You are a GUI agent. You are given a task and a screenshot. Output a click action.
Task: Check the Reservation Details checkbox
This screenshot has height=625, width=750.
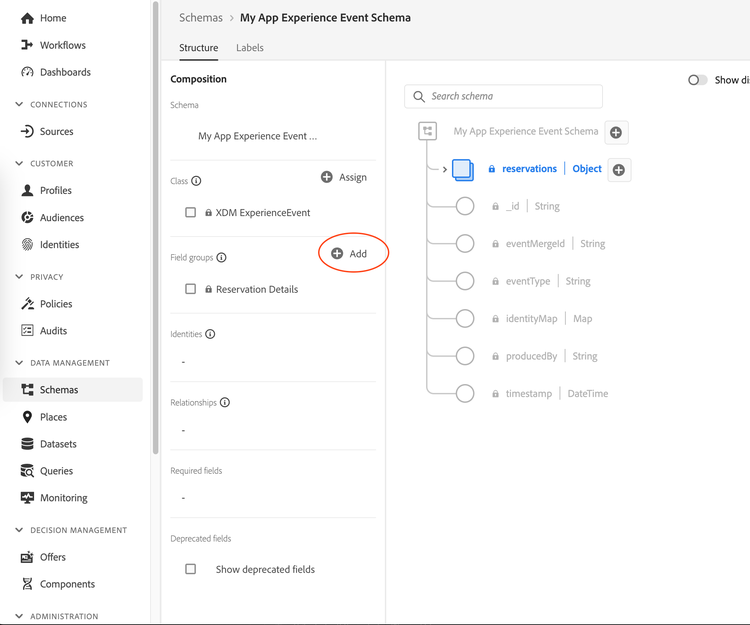[190, 289]
